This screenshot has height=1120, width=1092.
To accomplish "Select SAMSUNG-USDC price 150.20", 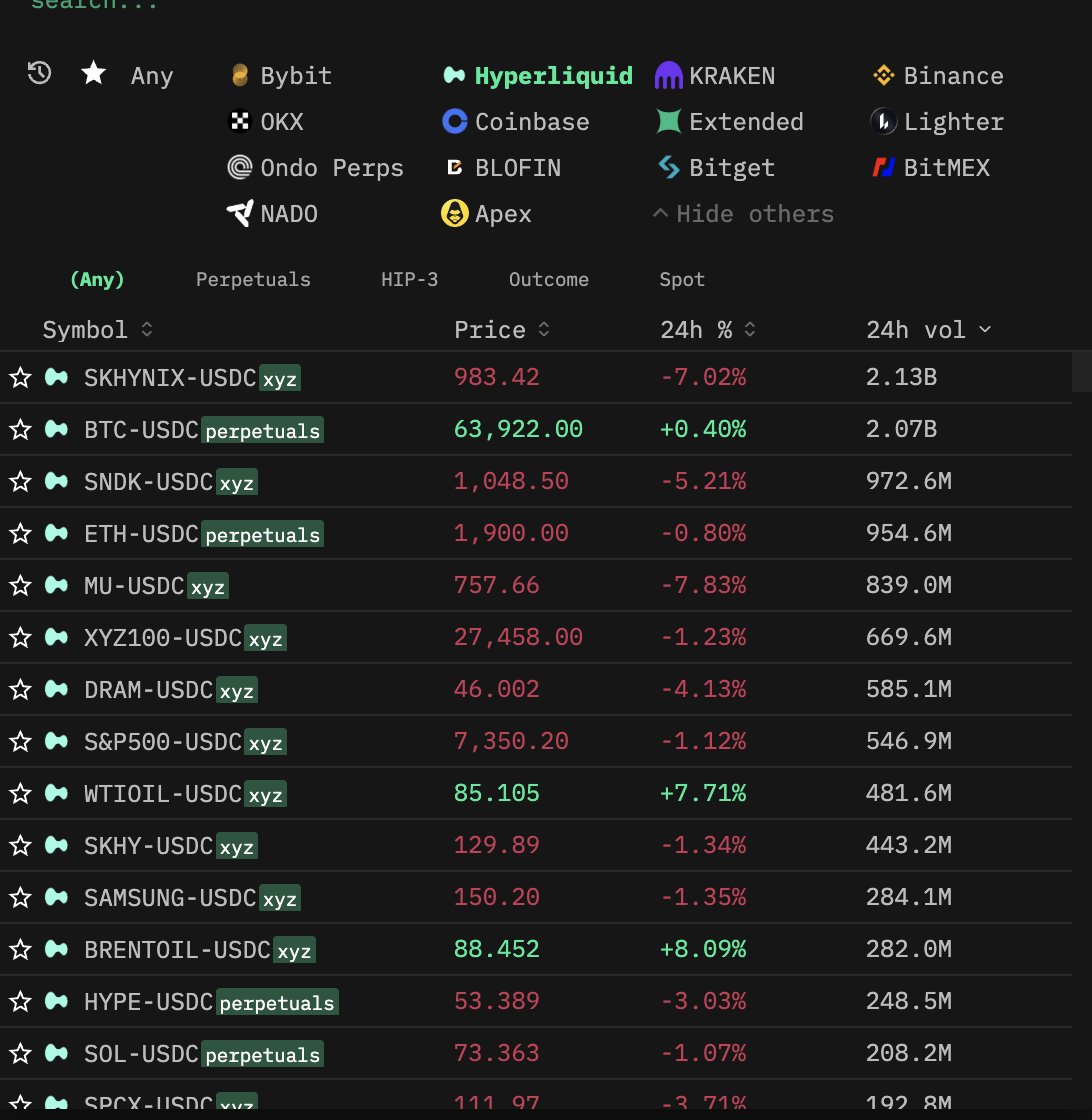I will pos(497,897).
